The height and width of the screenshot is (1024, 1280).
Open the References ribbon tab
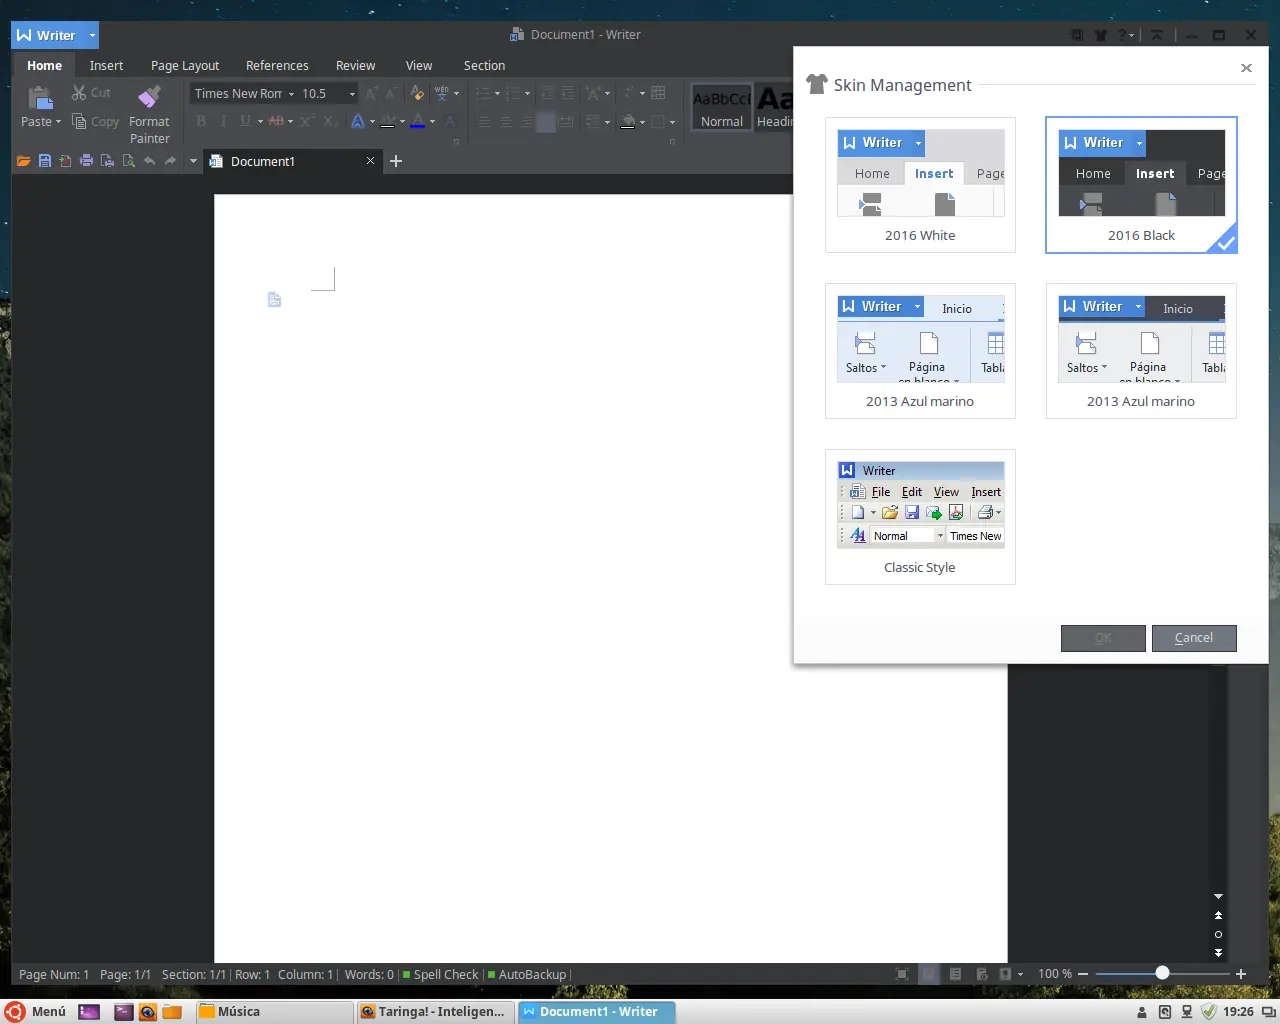(277, 66)
